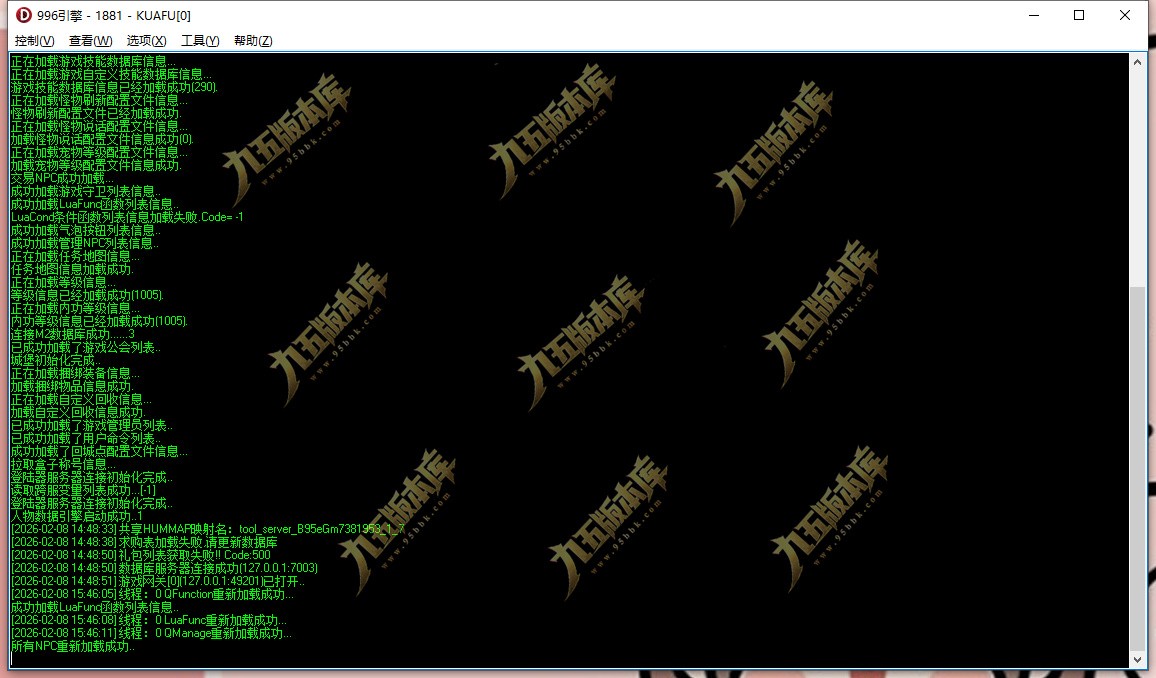This screenshot has height=678, width=1156.
Task: Select log line '成功加载管理NPC列表信息..'
Action: [85, 243]
